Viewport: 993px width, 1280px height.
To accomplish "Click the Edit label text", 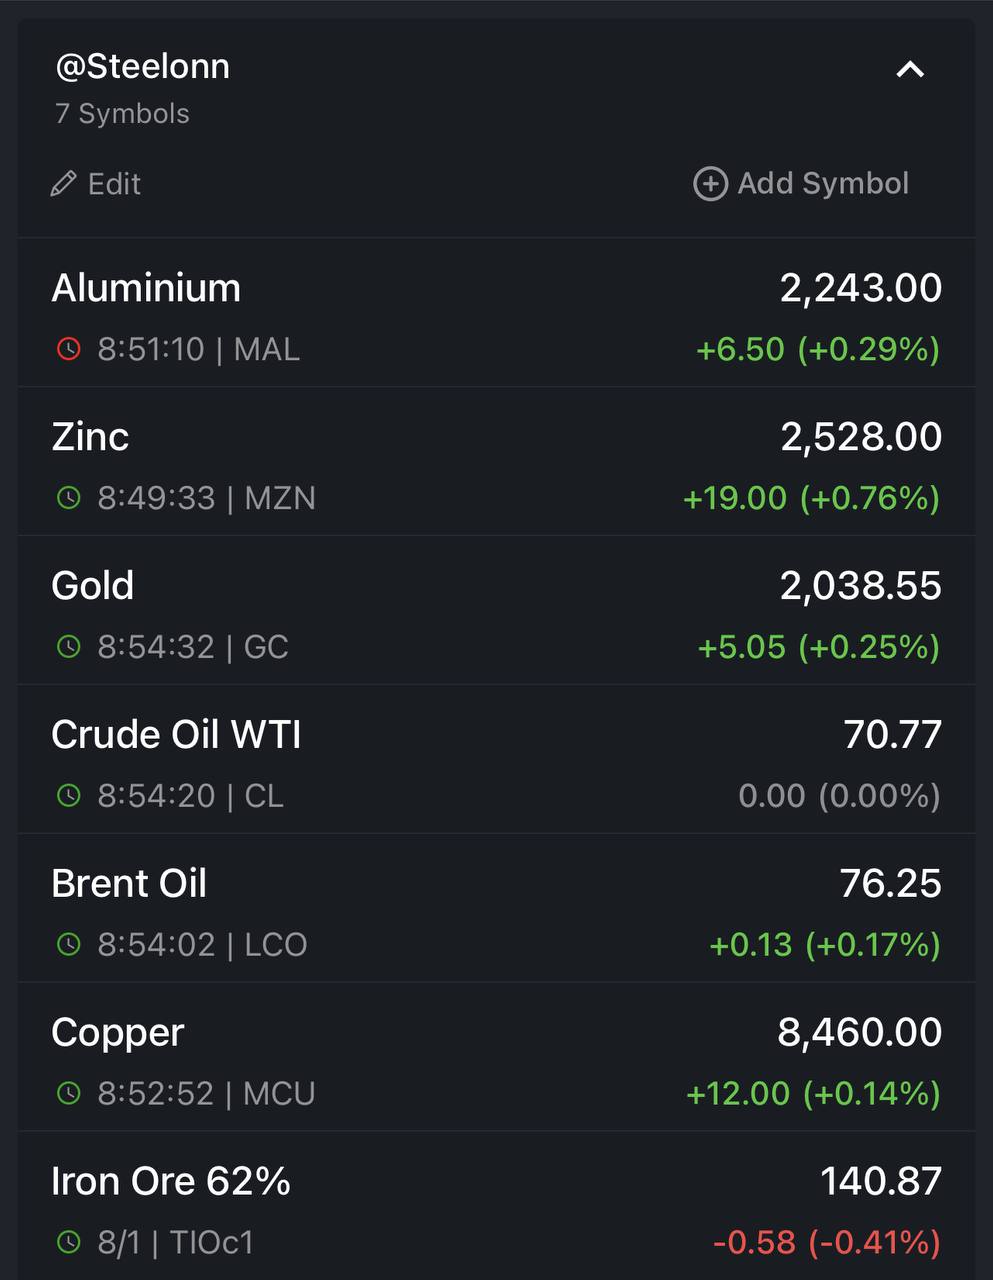I will (114, 184).
